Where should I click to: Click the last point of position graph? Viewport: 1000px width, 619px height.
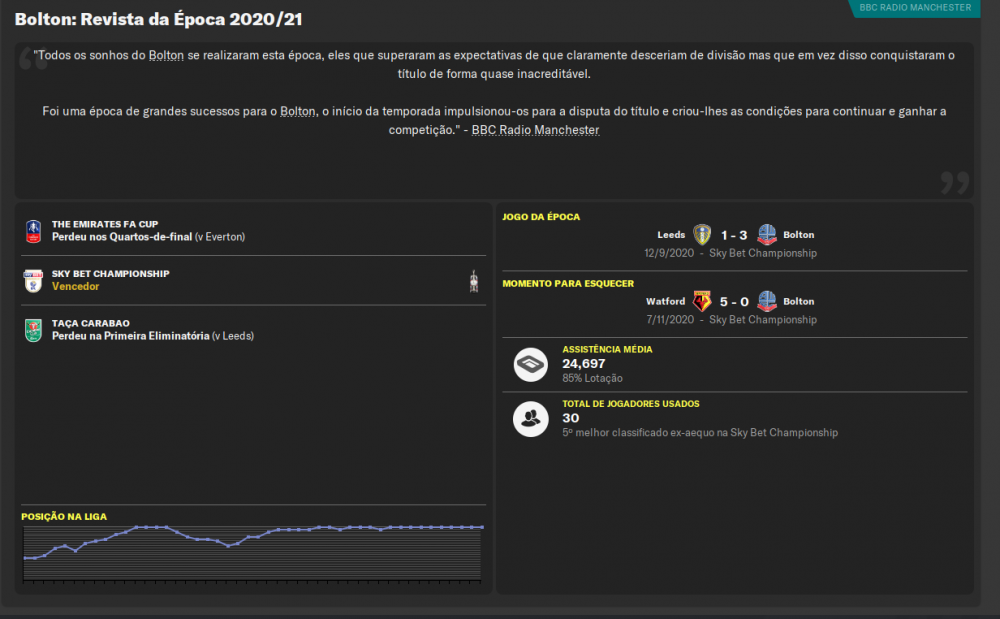click(x=482, y=527)
